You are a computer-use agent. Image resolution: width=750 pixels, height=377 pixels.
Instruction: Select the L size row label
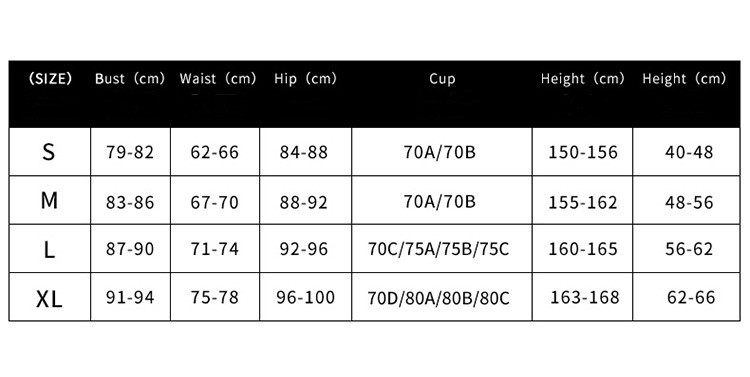[49, 249]
